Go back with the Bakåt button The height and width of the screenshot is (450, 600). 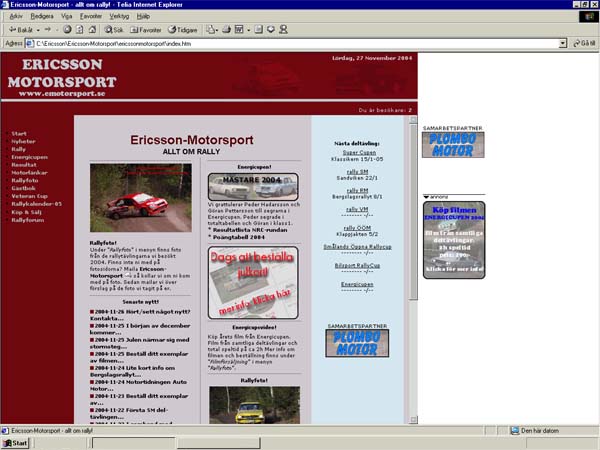click(x=21, y=29)
